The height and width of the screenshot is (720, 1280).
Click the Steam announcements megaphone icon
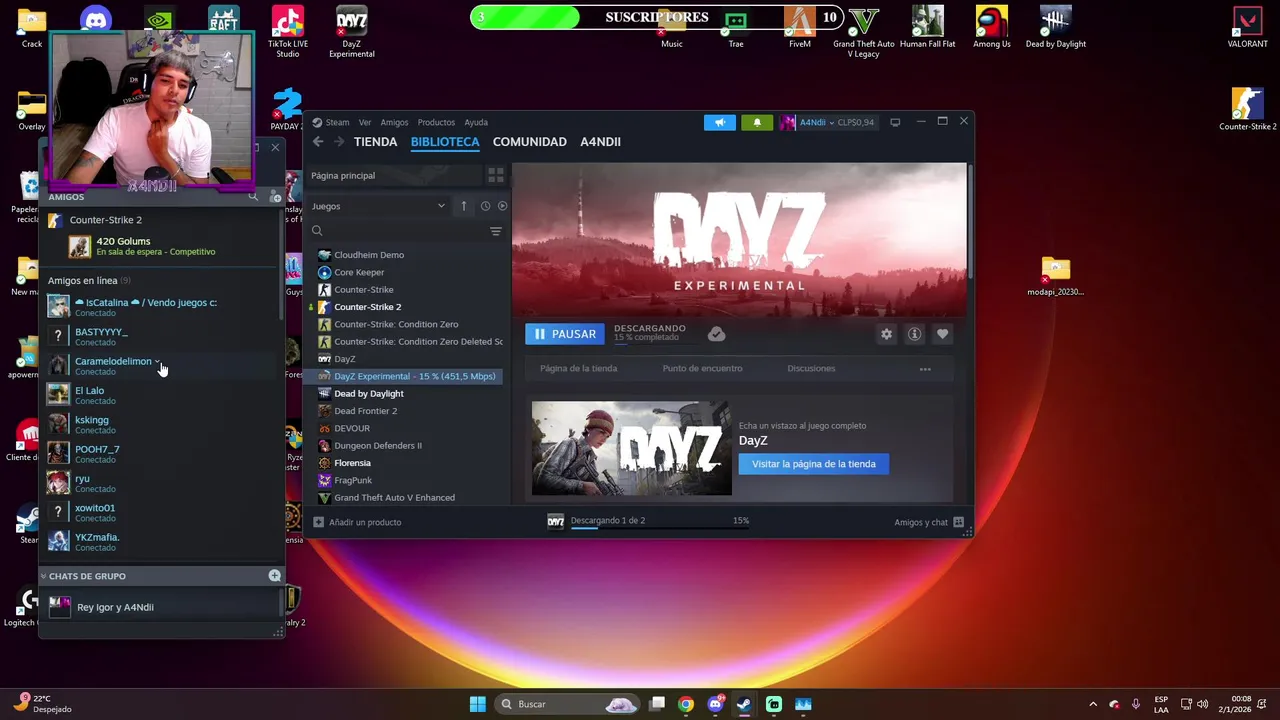click(x=719, y=122)
